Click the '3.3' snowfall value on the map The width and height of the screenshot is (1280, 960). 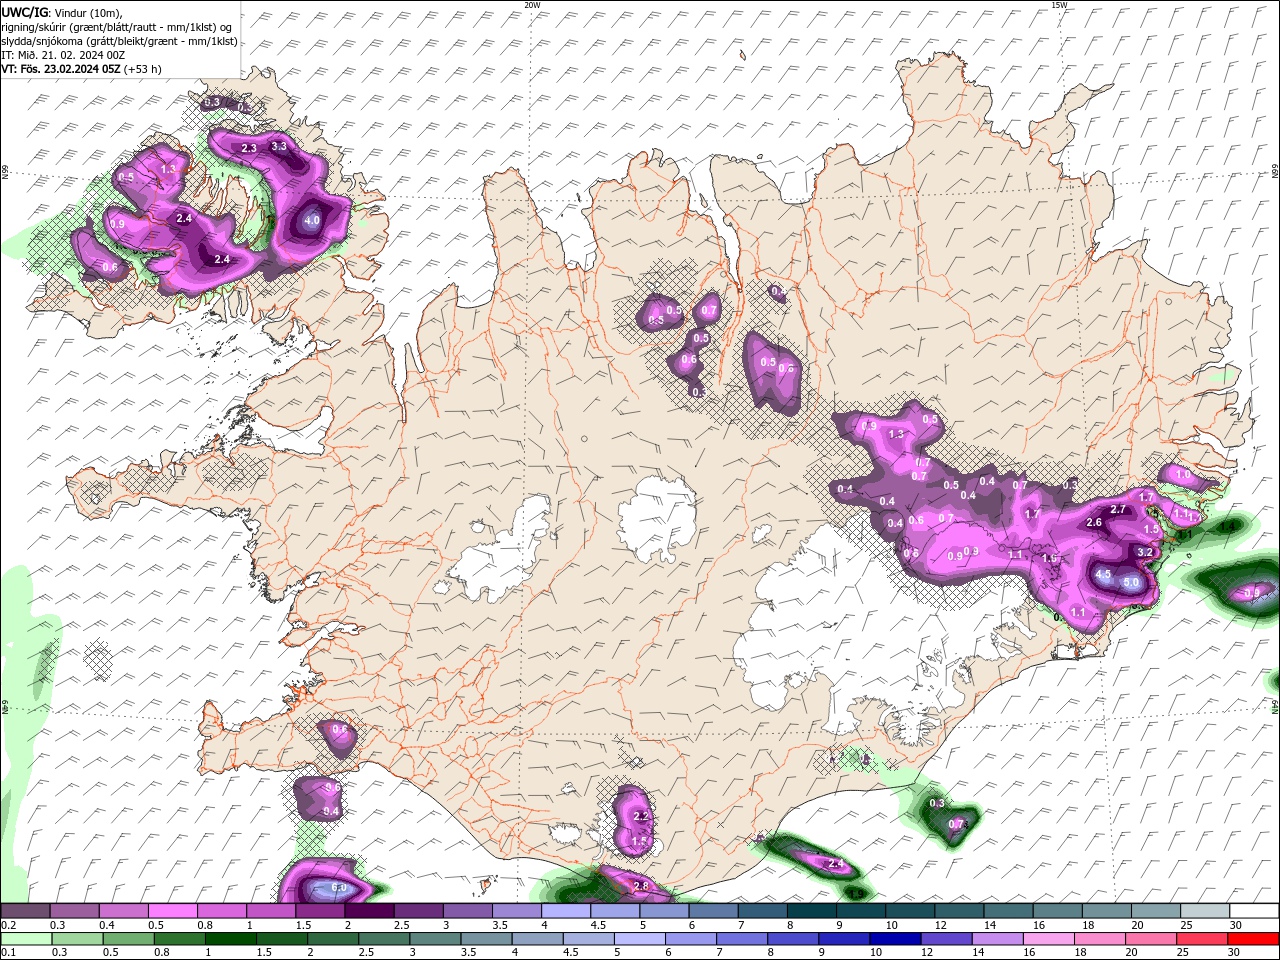pos(279,146)
